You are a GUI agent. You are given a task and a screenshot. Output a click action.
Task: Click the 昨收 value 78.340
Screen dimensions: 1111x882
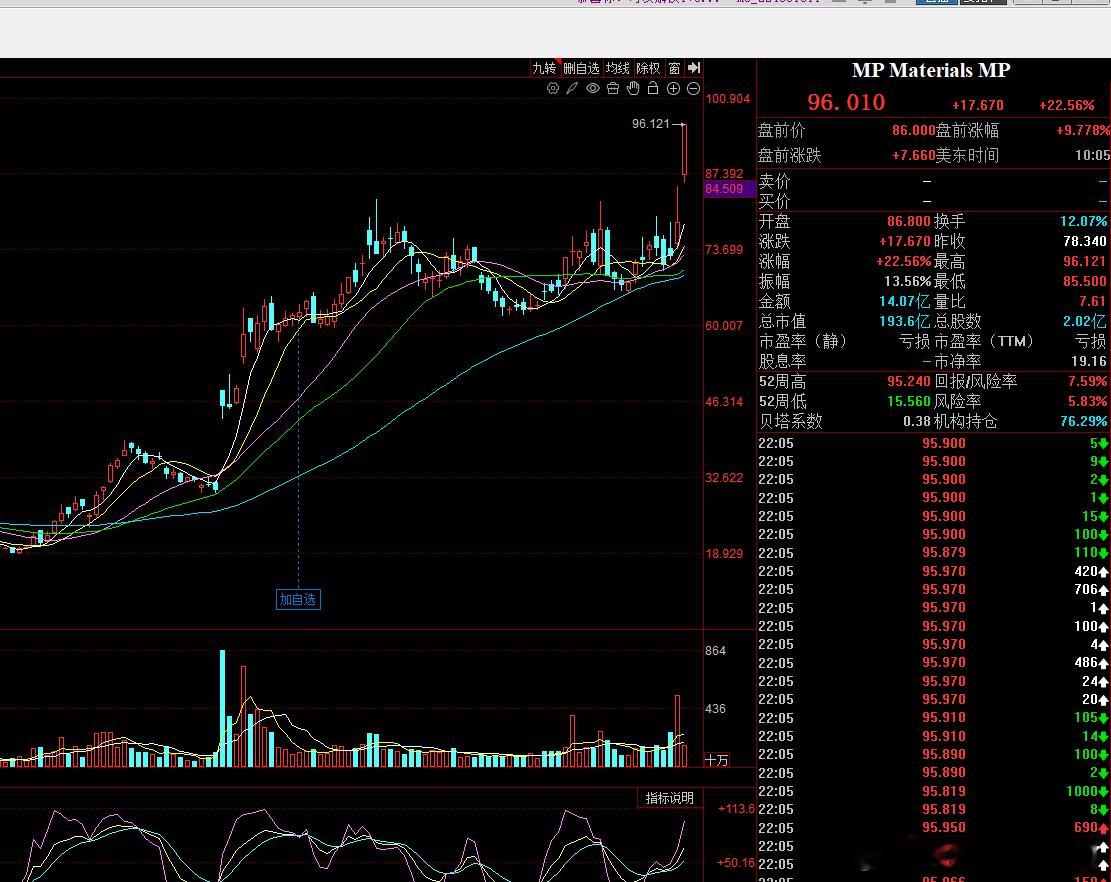[1085, 242]
